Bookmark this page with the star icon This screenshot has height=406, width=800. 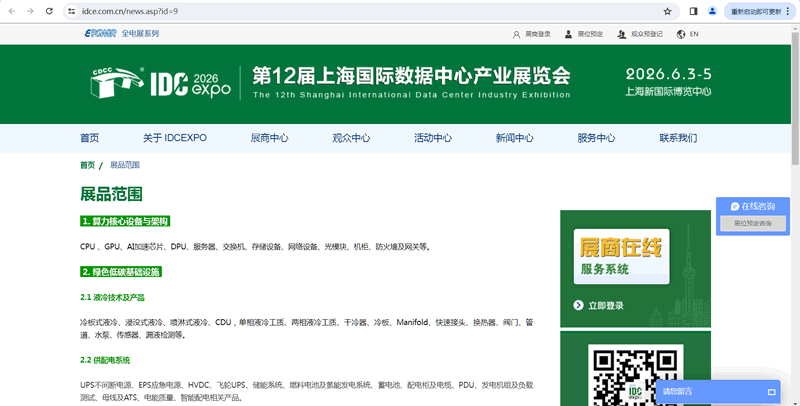tap(667, 11)
